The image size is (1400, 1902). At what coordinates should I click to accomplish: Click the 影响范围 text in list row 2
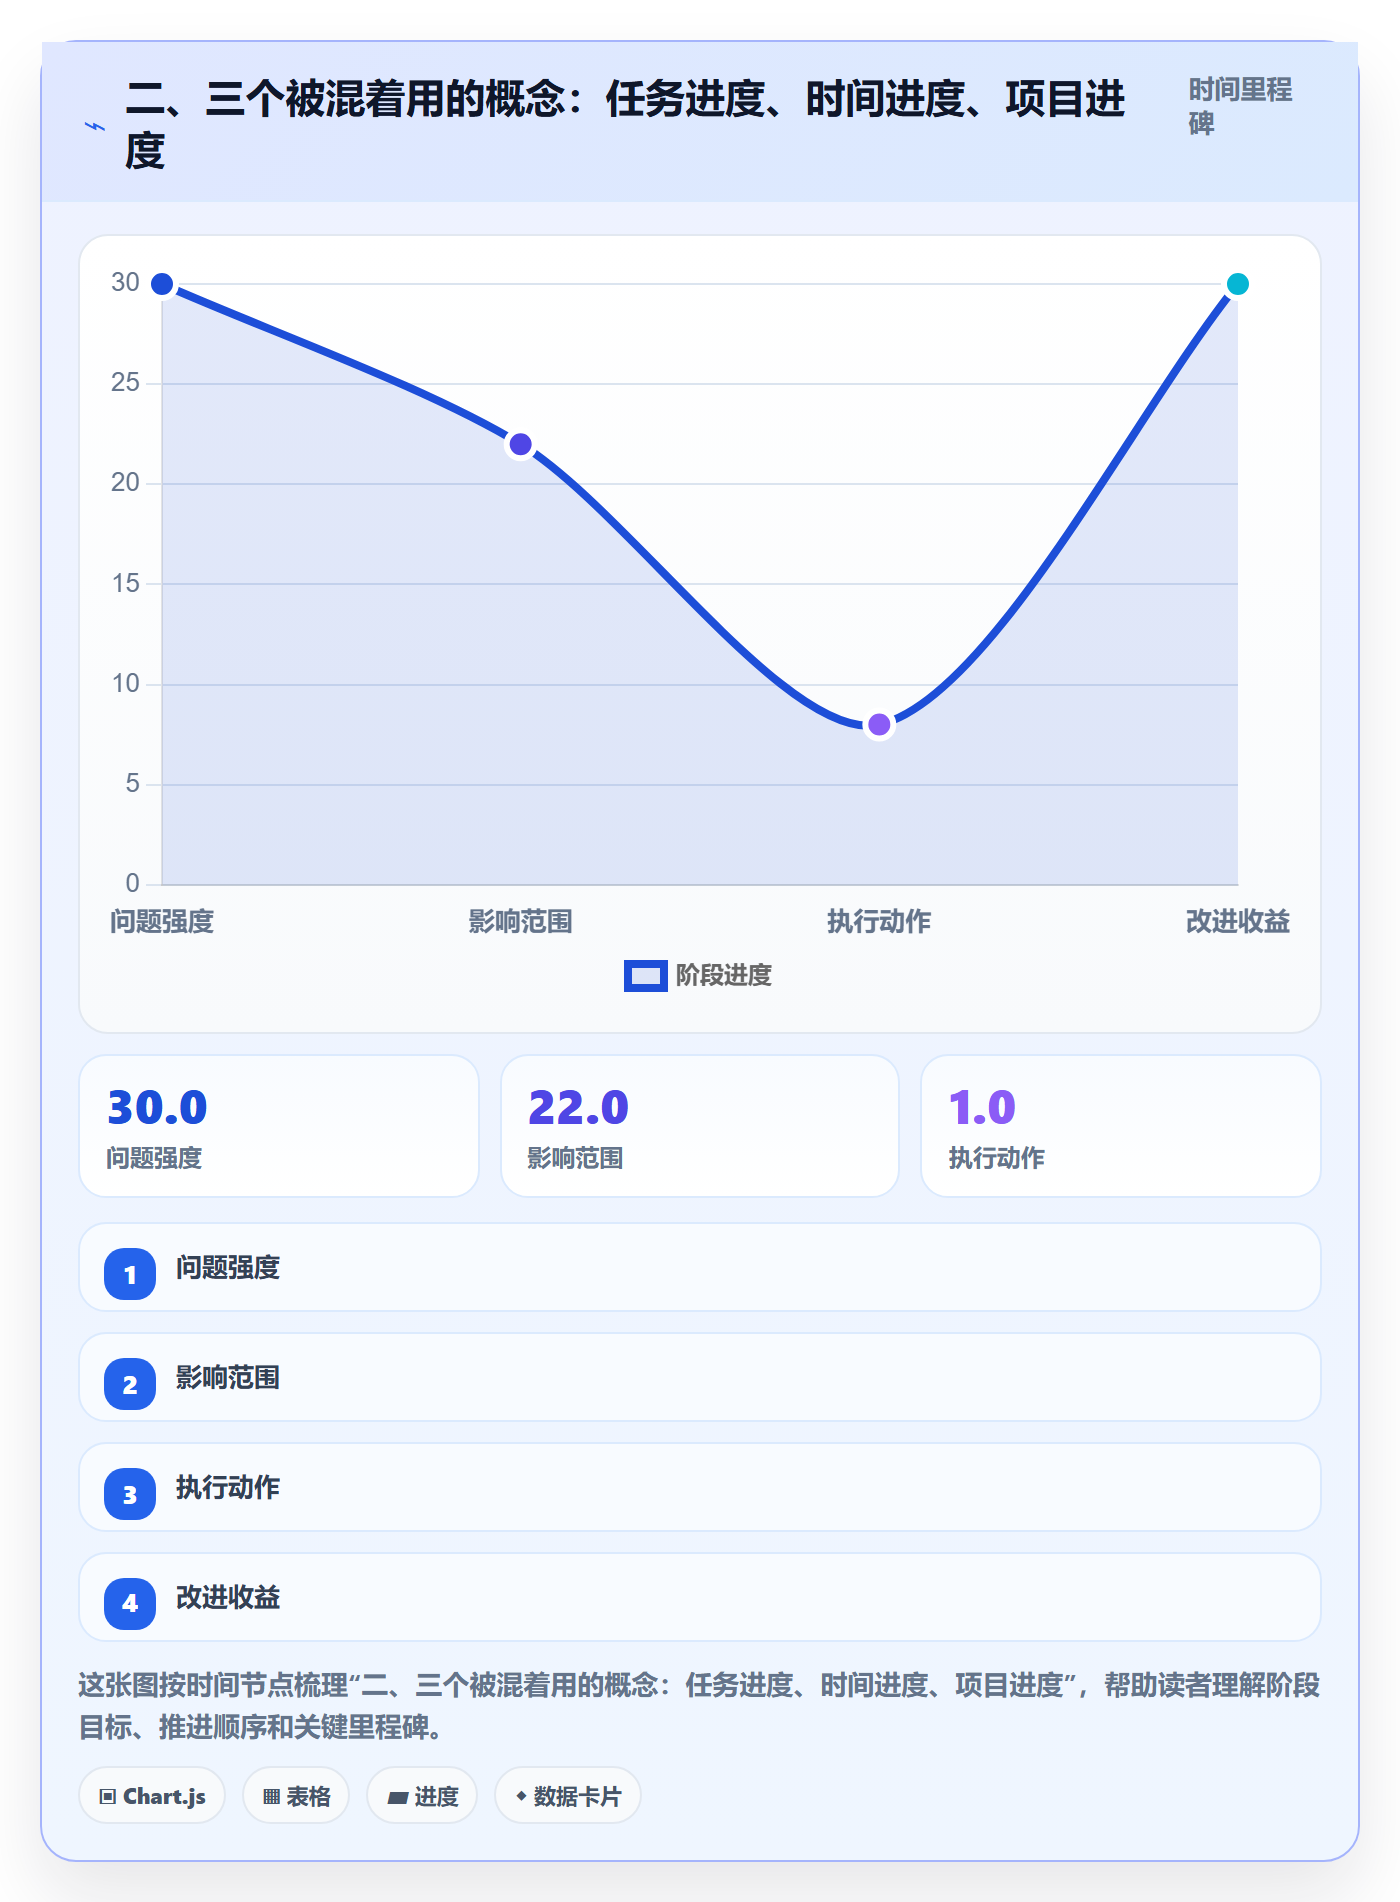point(228,1378)
